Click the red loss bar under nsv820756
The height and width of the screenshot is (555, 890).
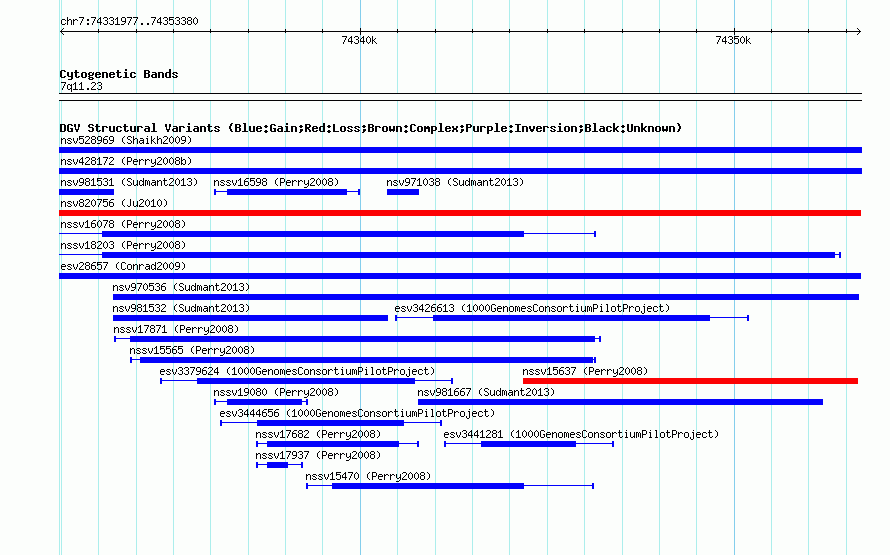coord(460,213)
